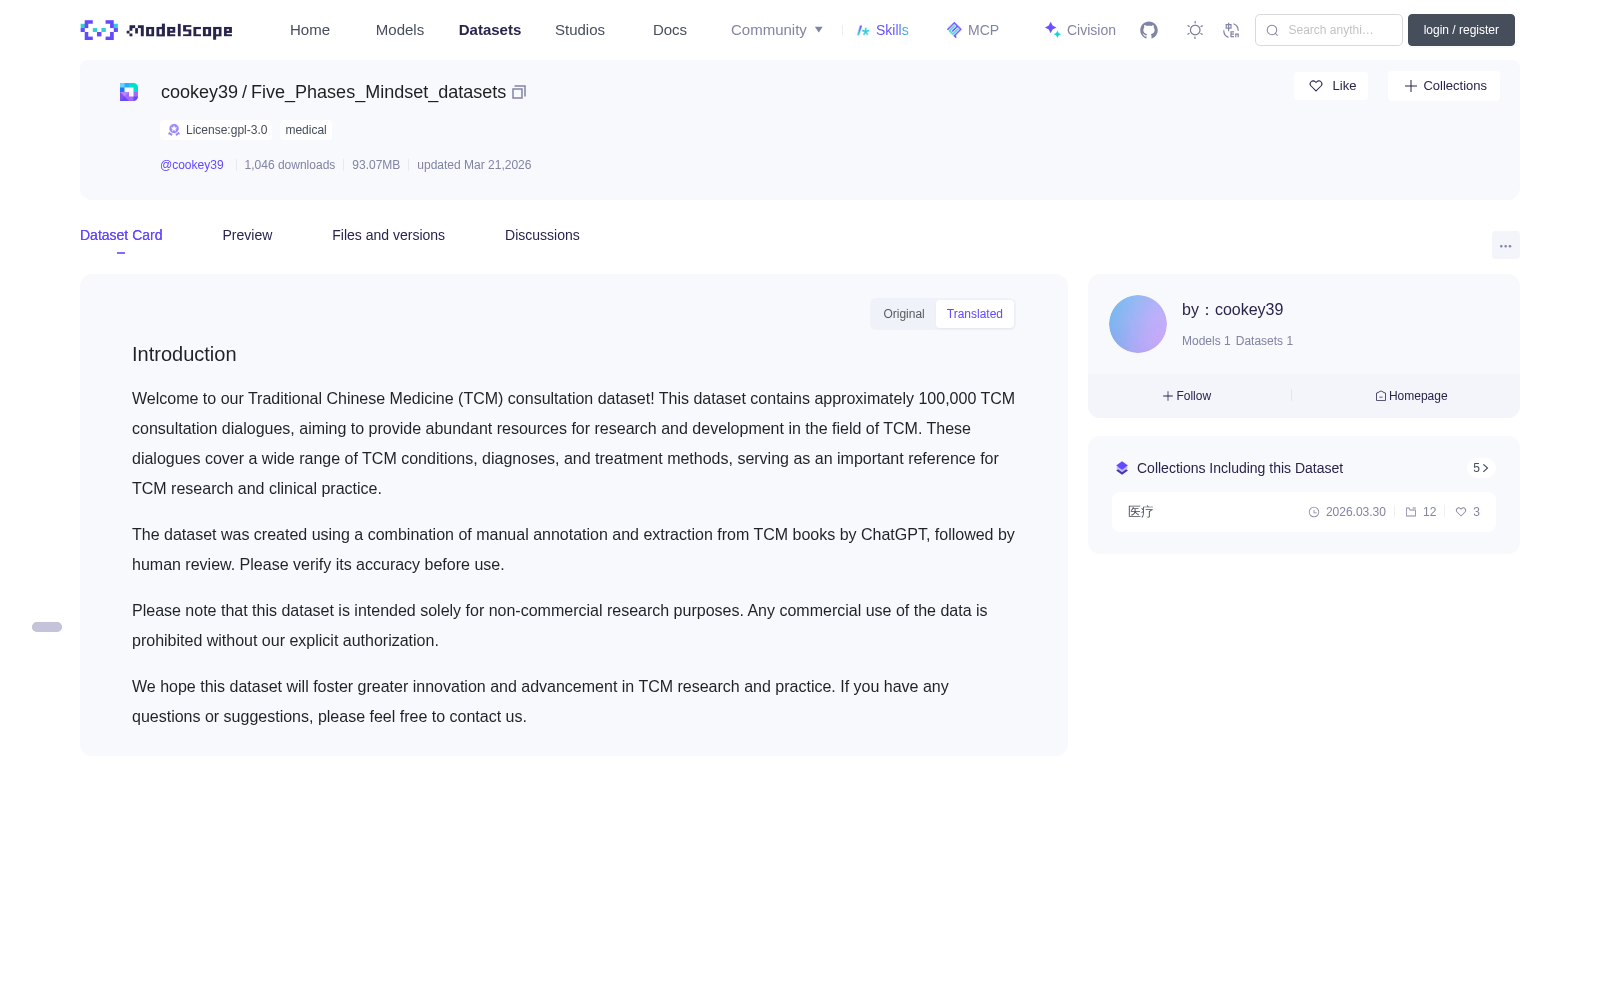Like this dataset
The image size is (1600, 1000).
pos(1332,86)
